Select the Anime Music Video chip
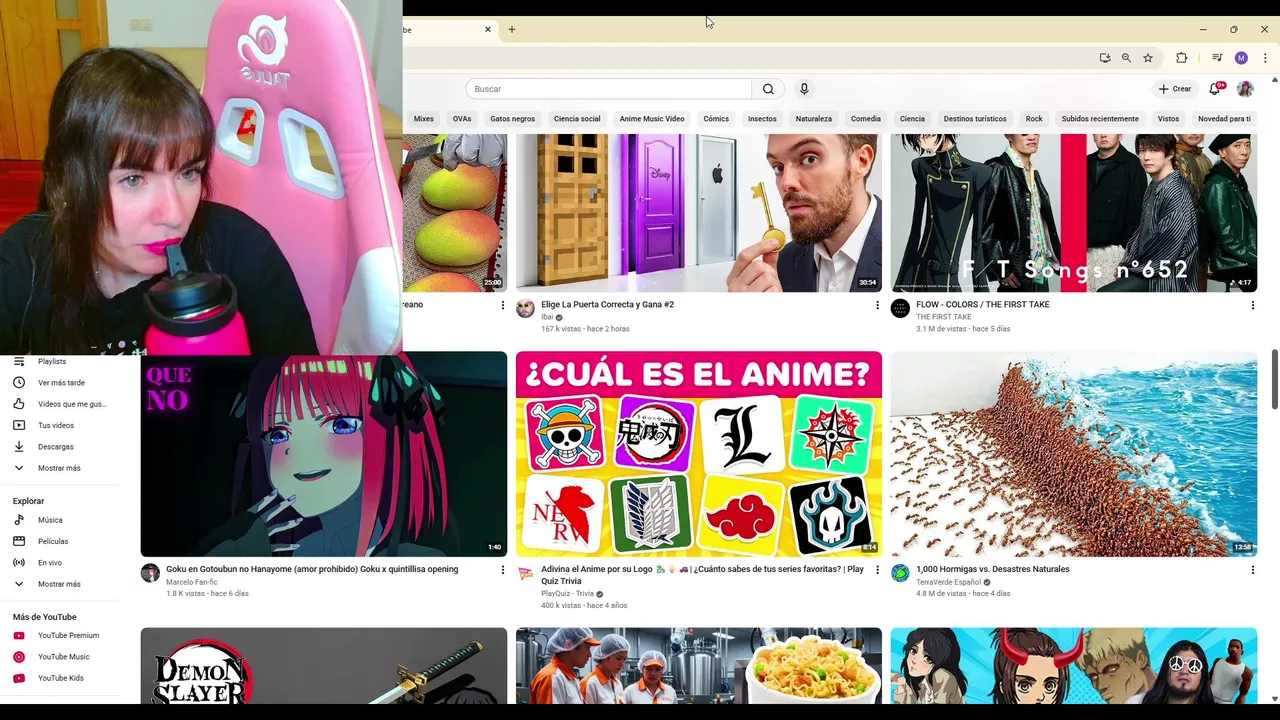The image size is (1280, 720). point(652,119)
